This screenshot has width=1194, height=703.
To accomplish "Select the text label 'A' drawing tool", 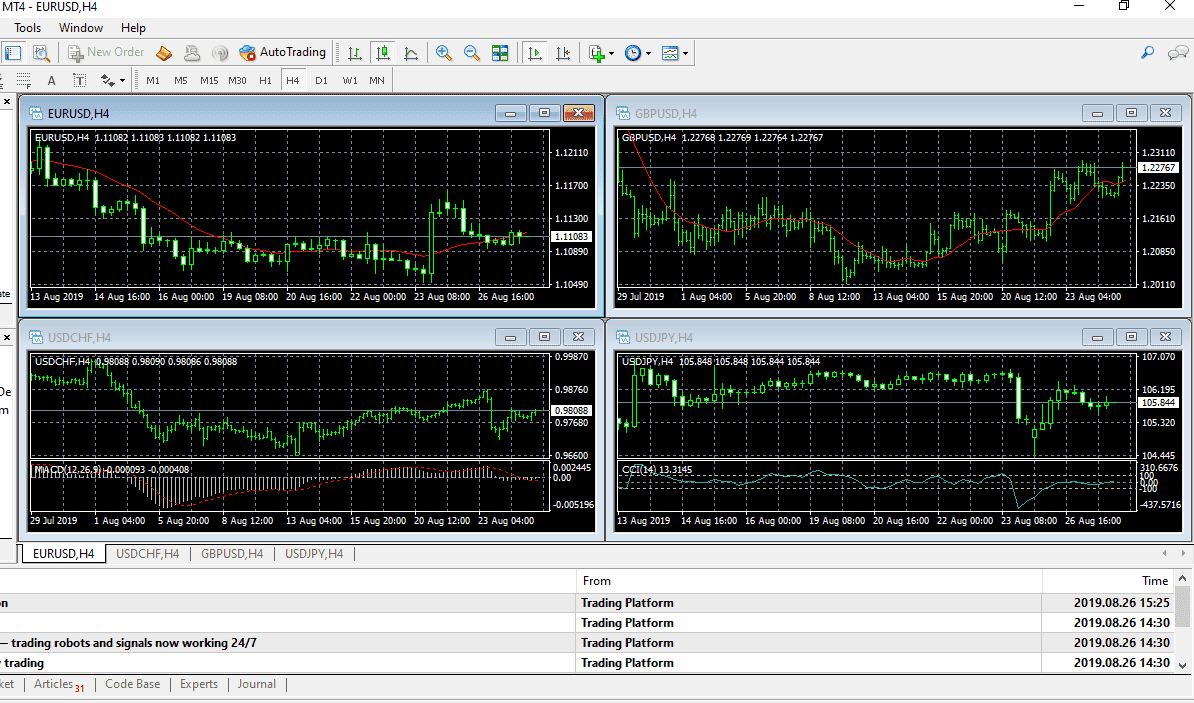I will [x=52, y=80].
